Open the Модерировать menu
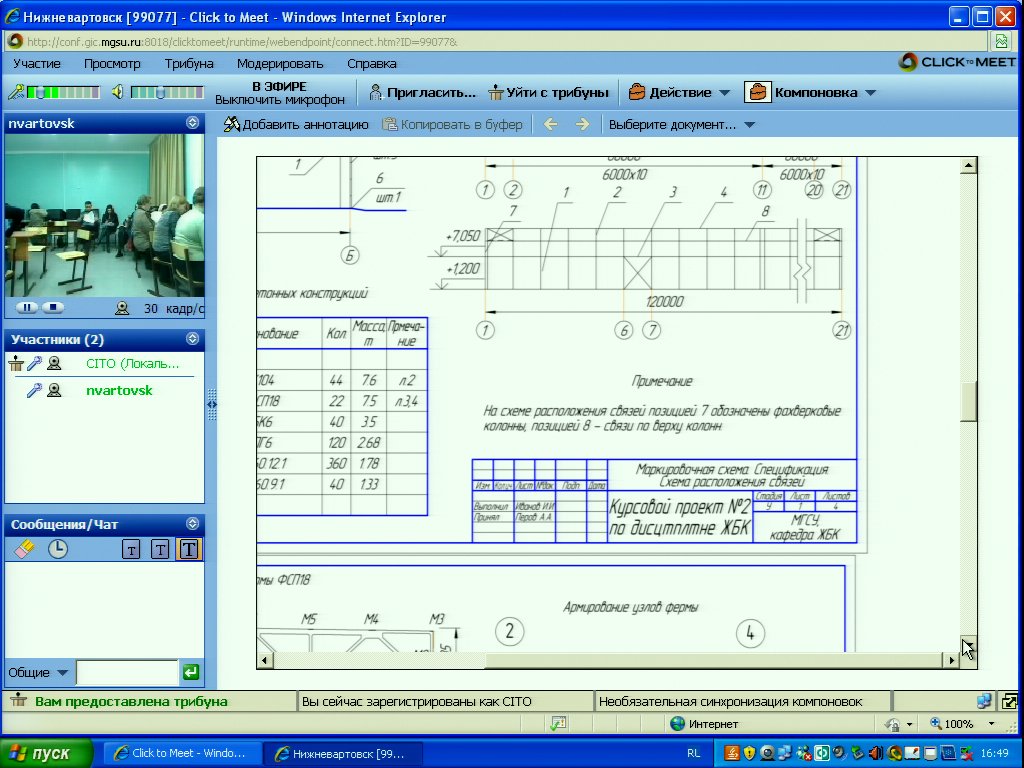This screenshot has width=1024, height=768. pyautogui.click(x=280, y=63)
